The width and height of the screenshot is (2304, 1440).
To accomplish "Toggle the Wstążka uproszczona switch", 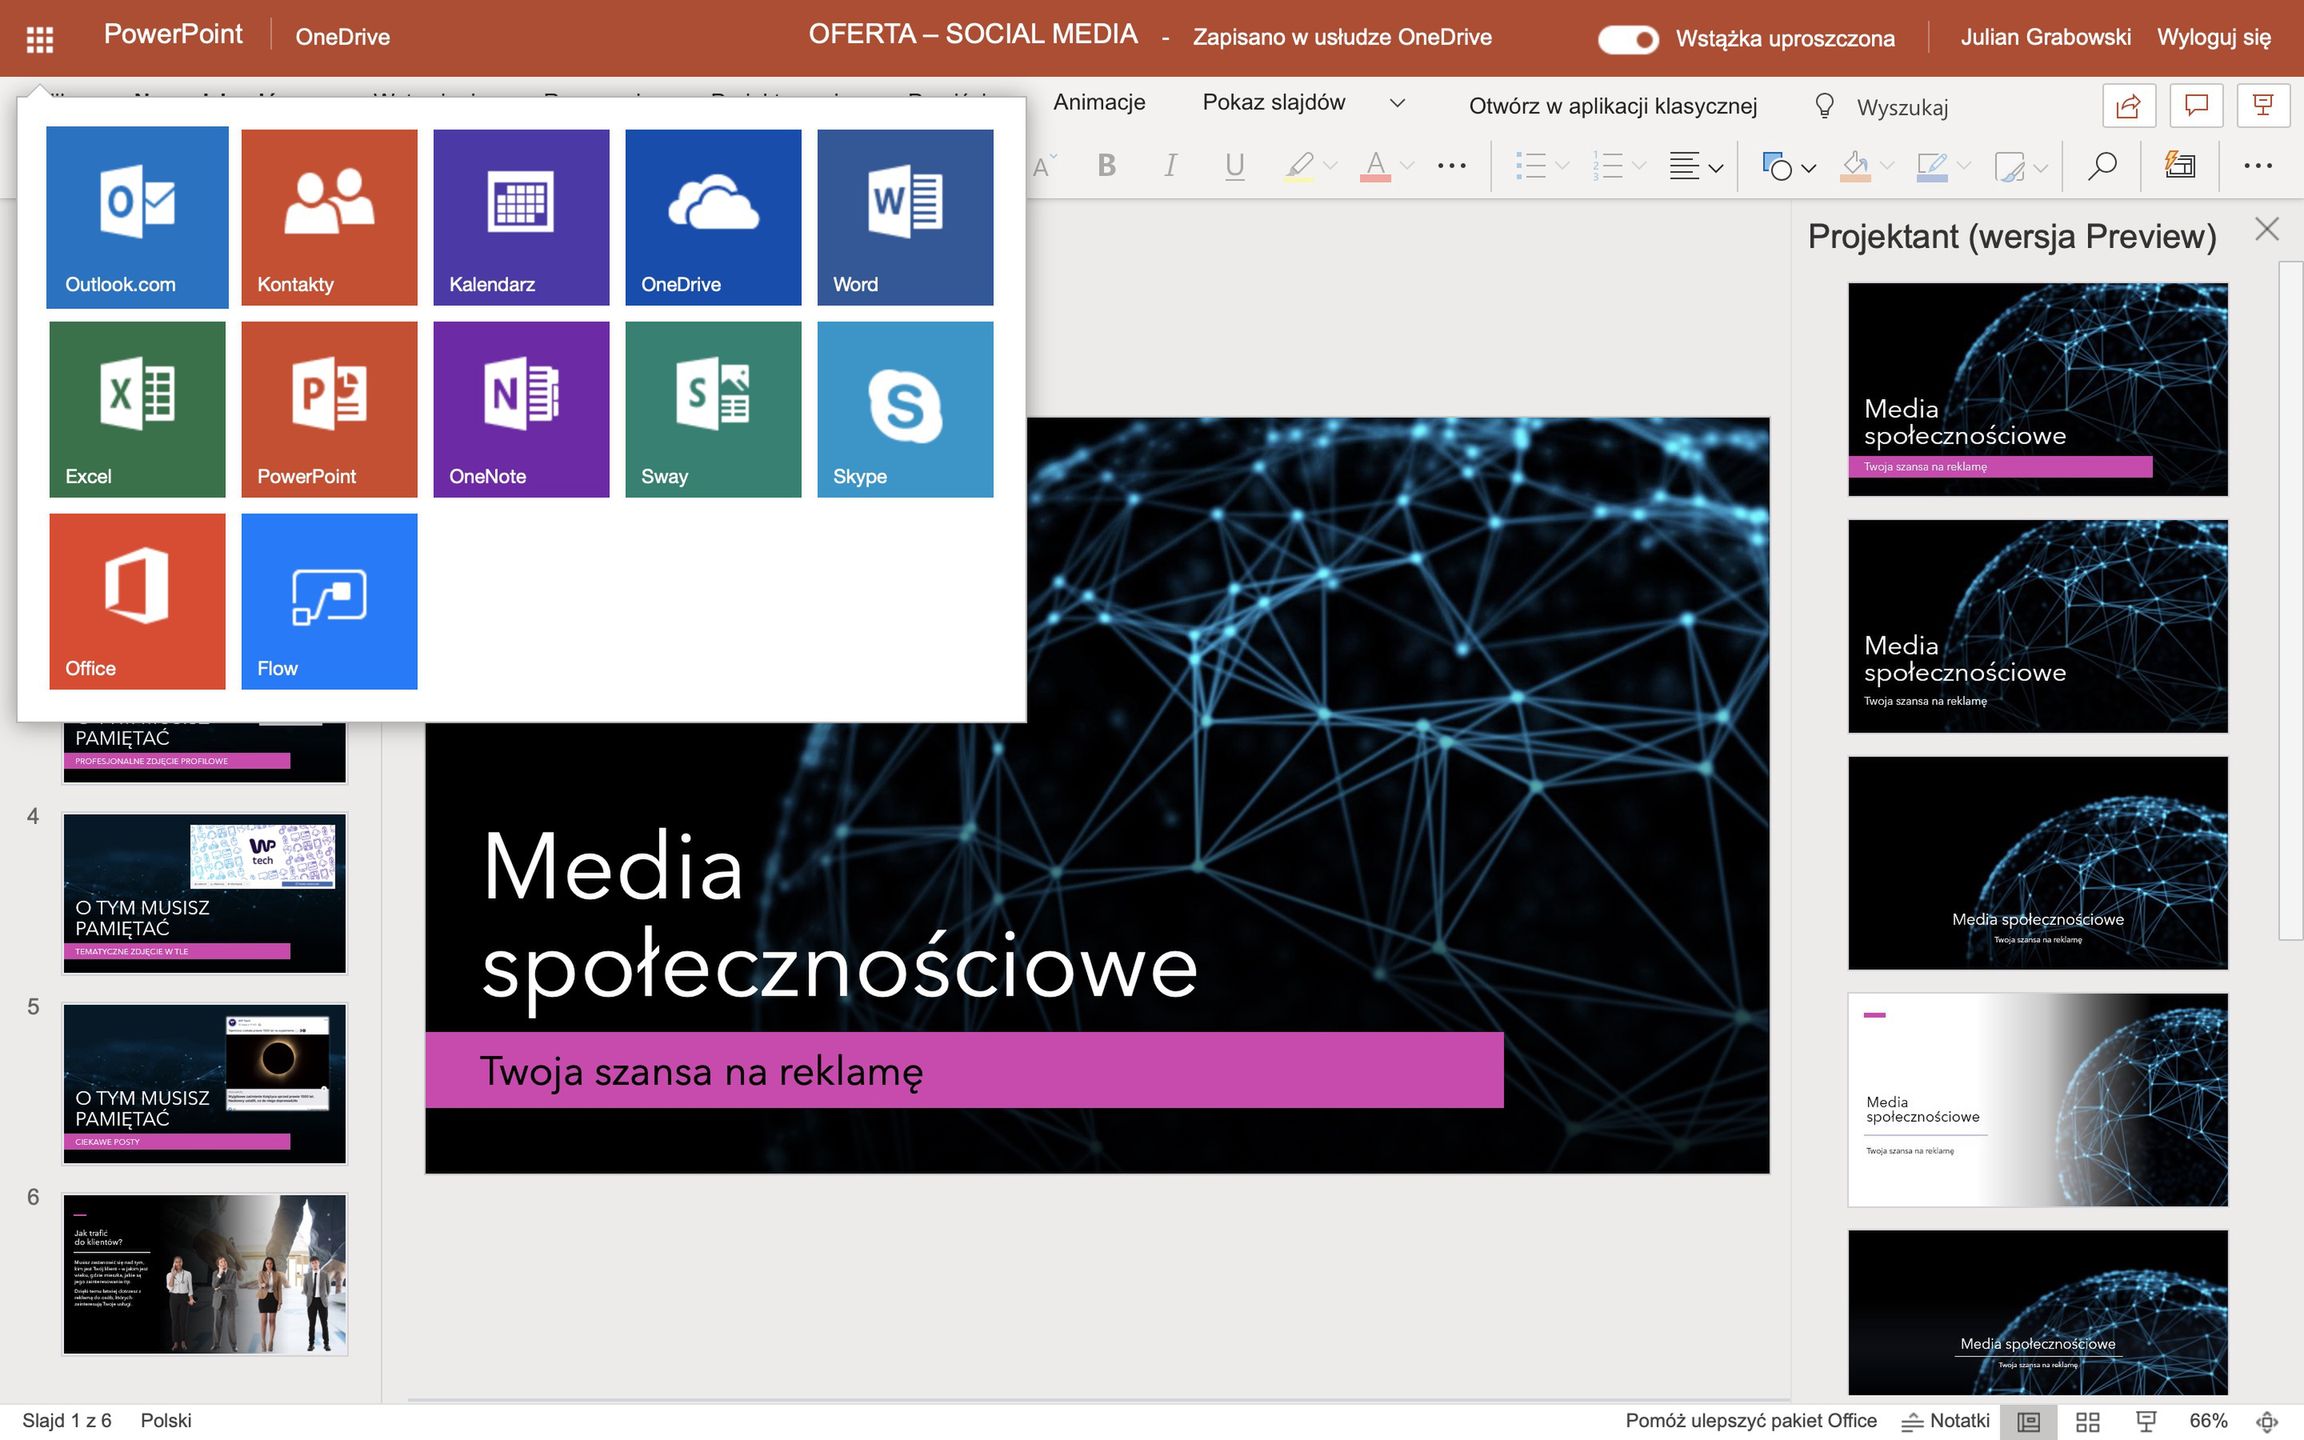I will tap(1628, 39).
